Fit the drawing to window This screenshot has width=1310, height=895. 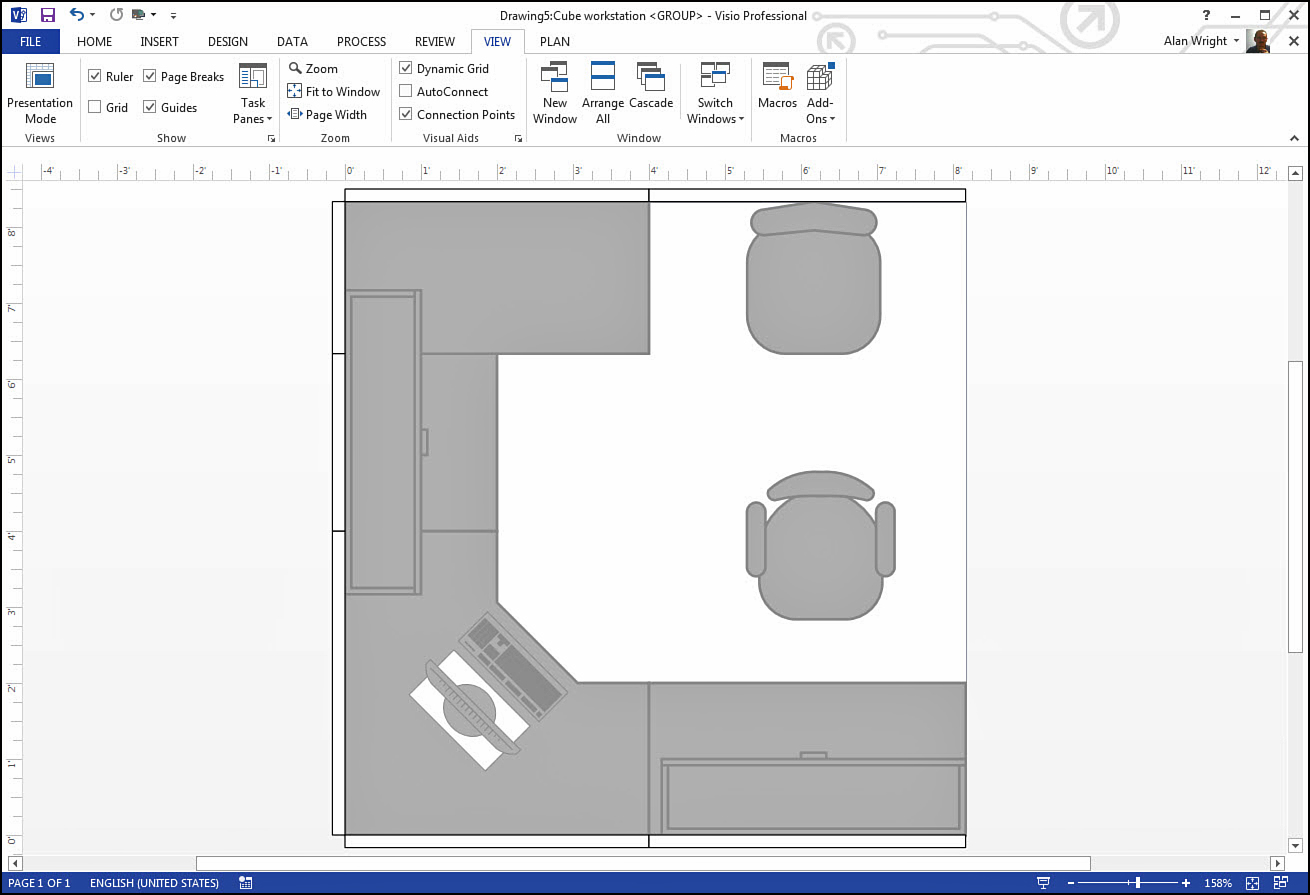pos(334,91)
